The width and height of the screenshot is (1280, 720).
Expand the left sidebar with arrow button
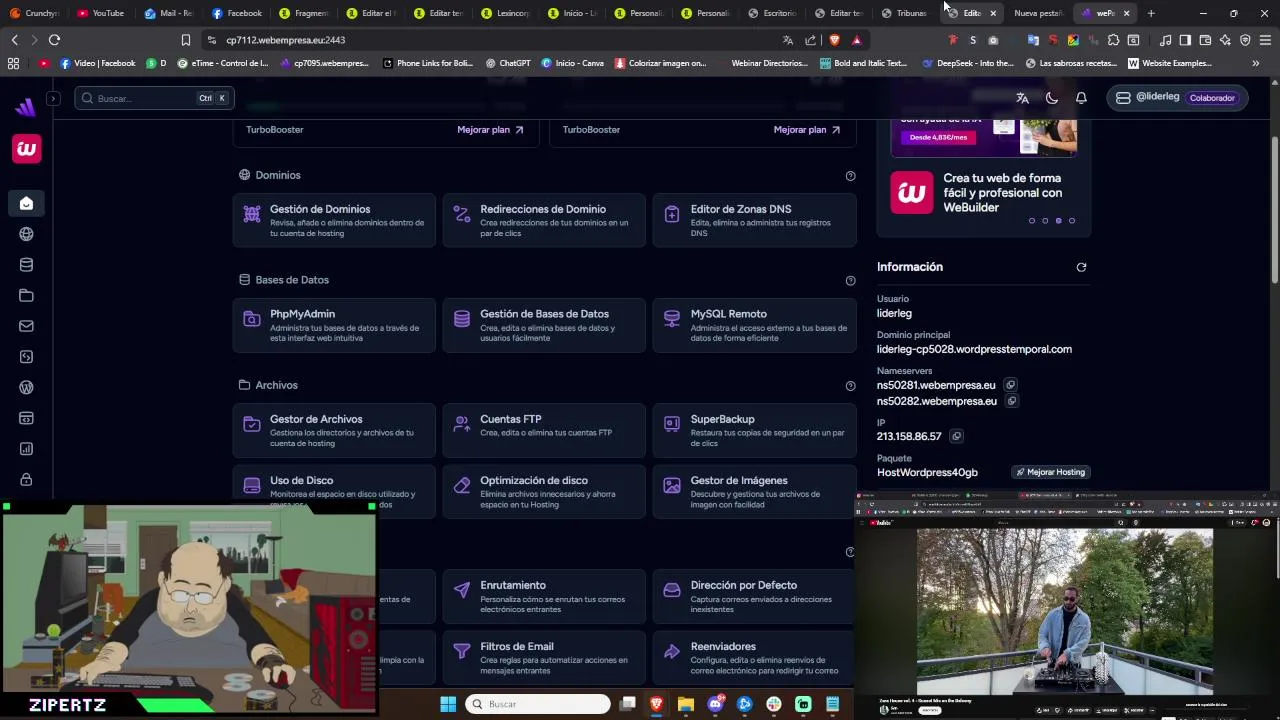(53, 98)
